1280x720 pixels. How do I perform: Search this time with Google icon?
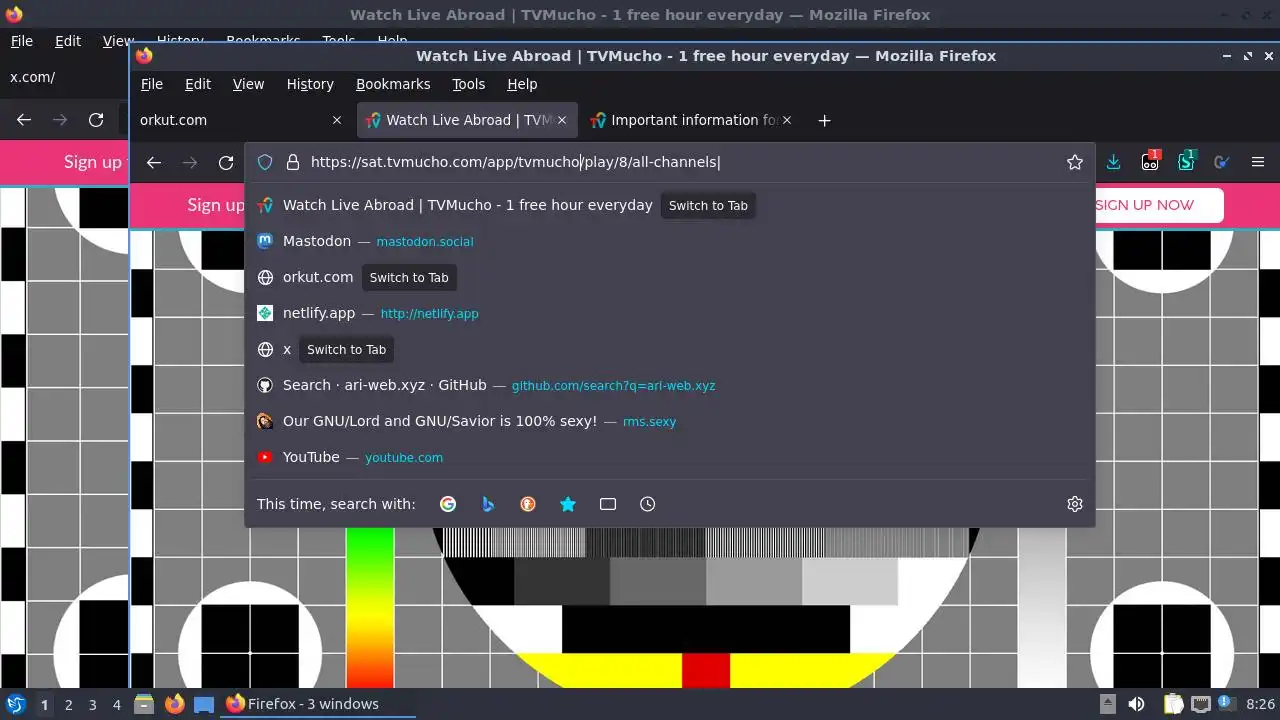(448, 504)
